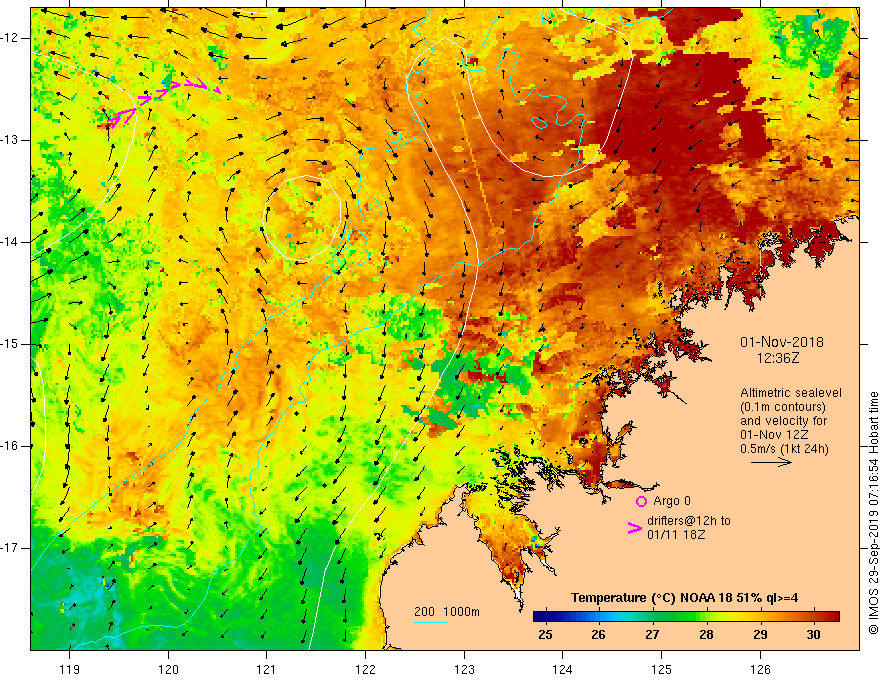Screen dimensions: 880x680
Task: Click the longitude axis label '126'
Action: click(760, 669)
